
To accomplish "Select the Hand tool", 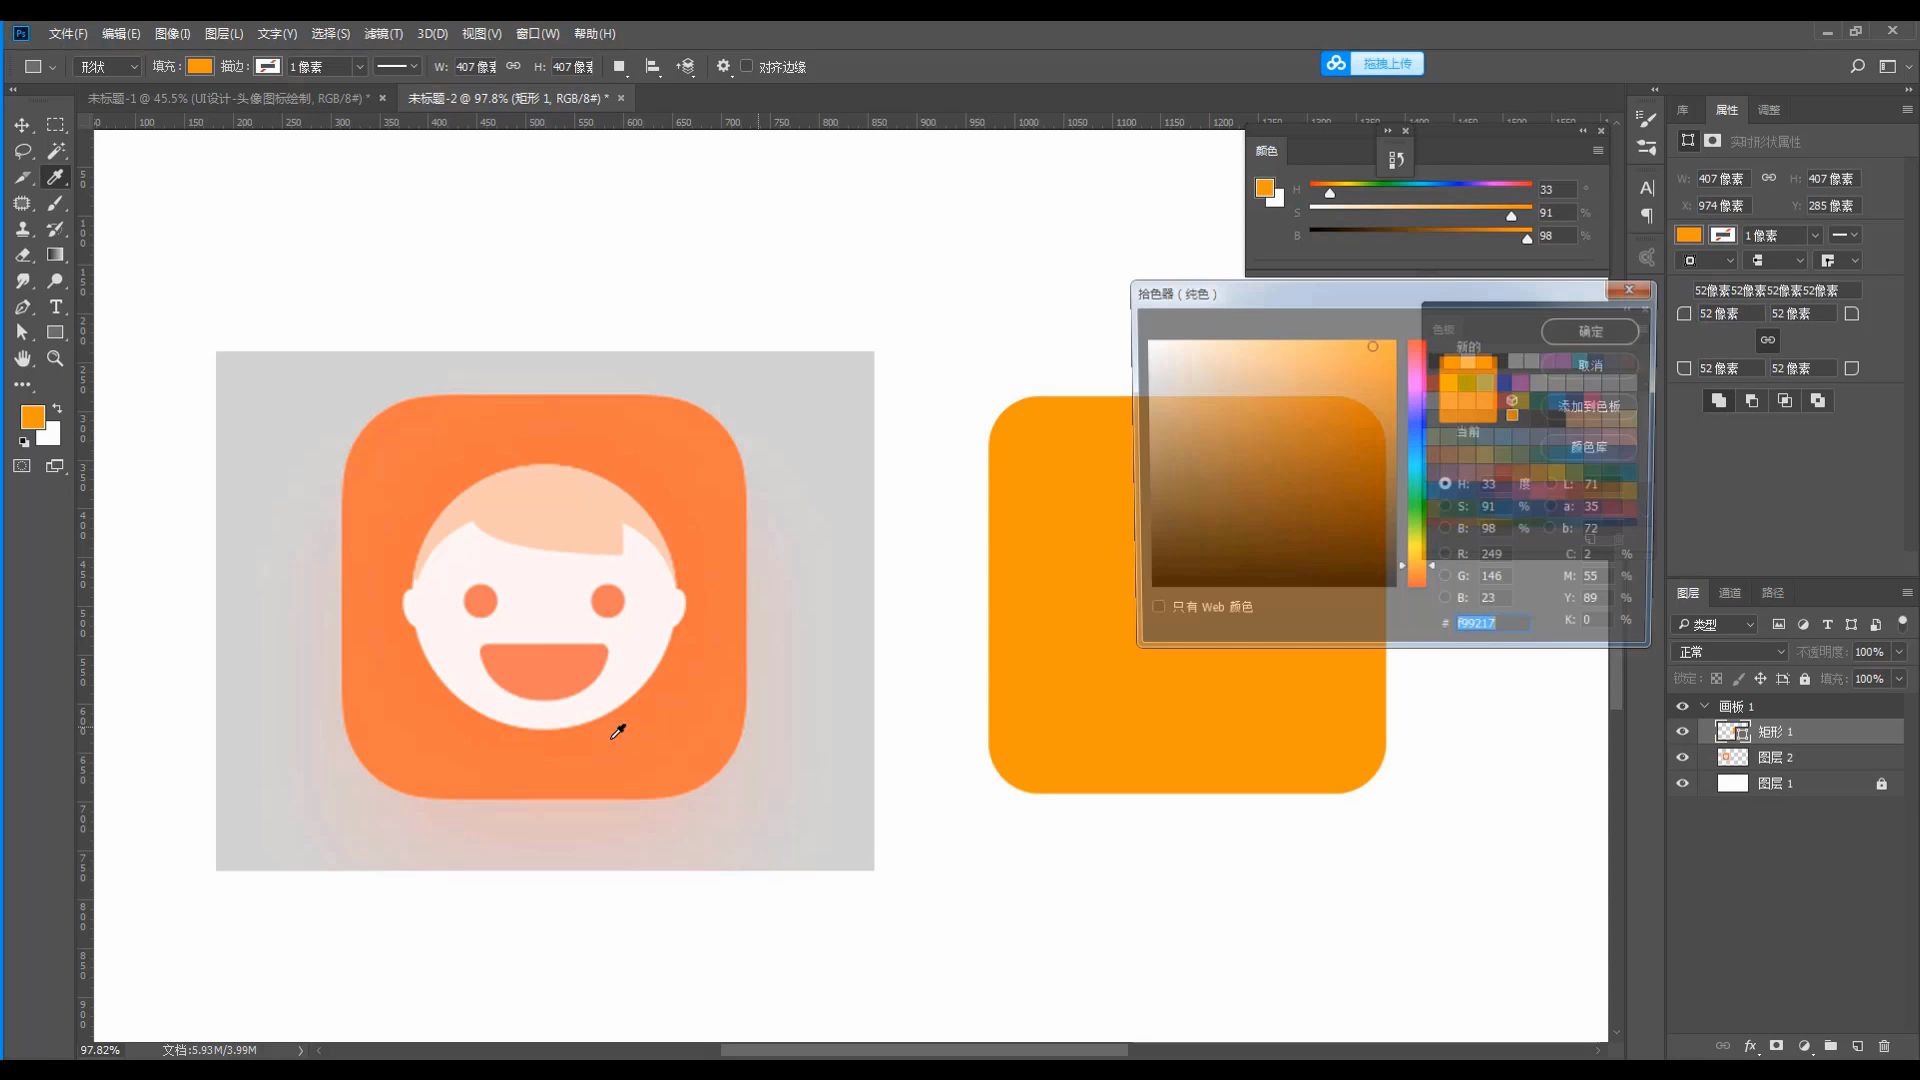I will click(22, 359).
